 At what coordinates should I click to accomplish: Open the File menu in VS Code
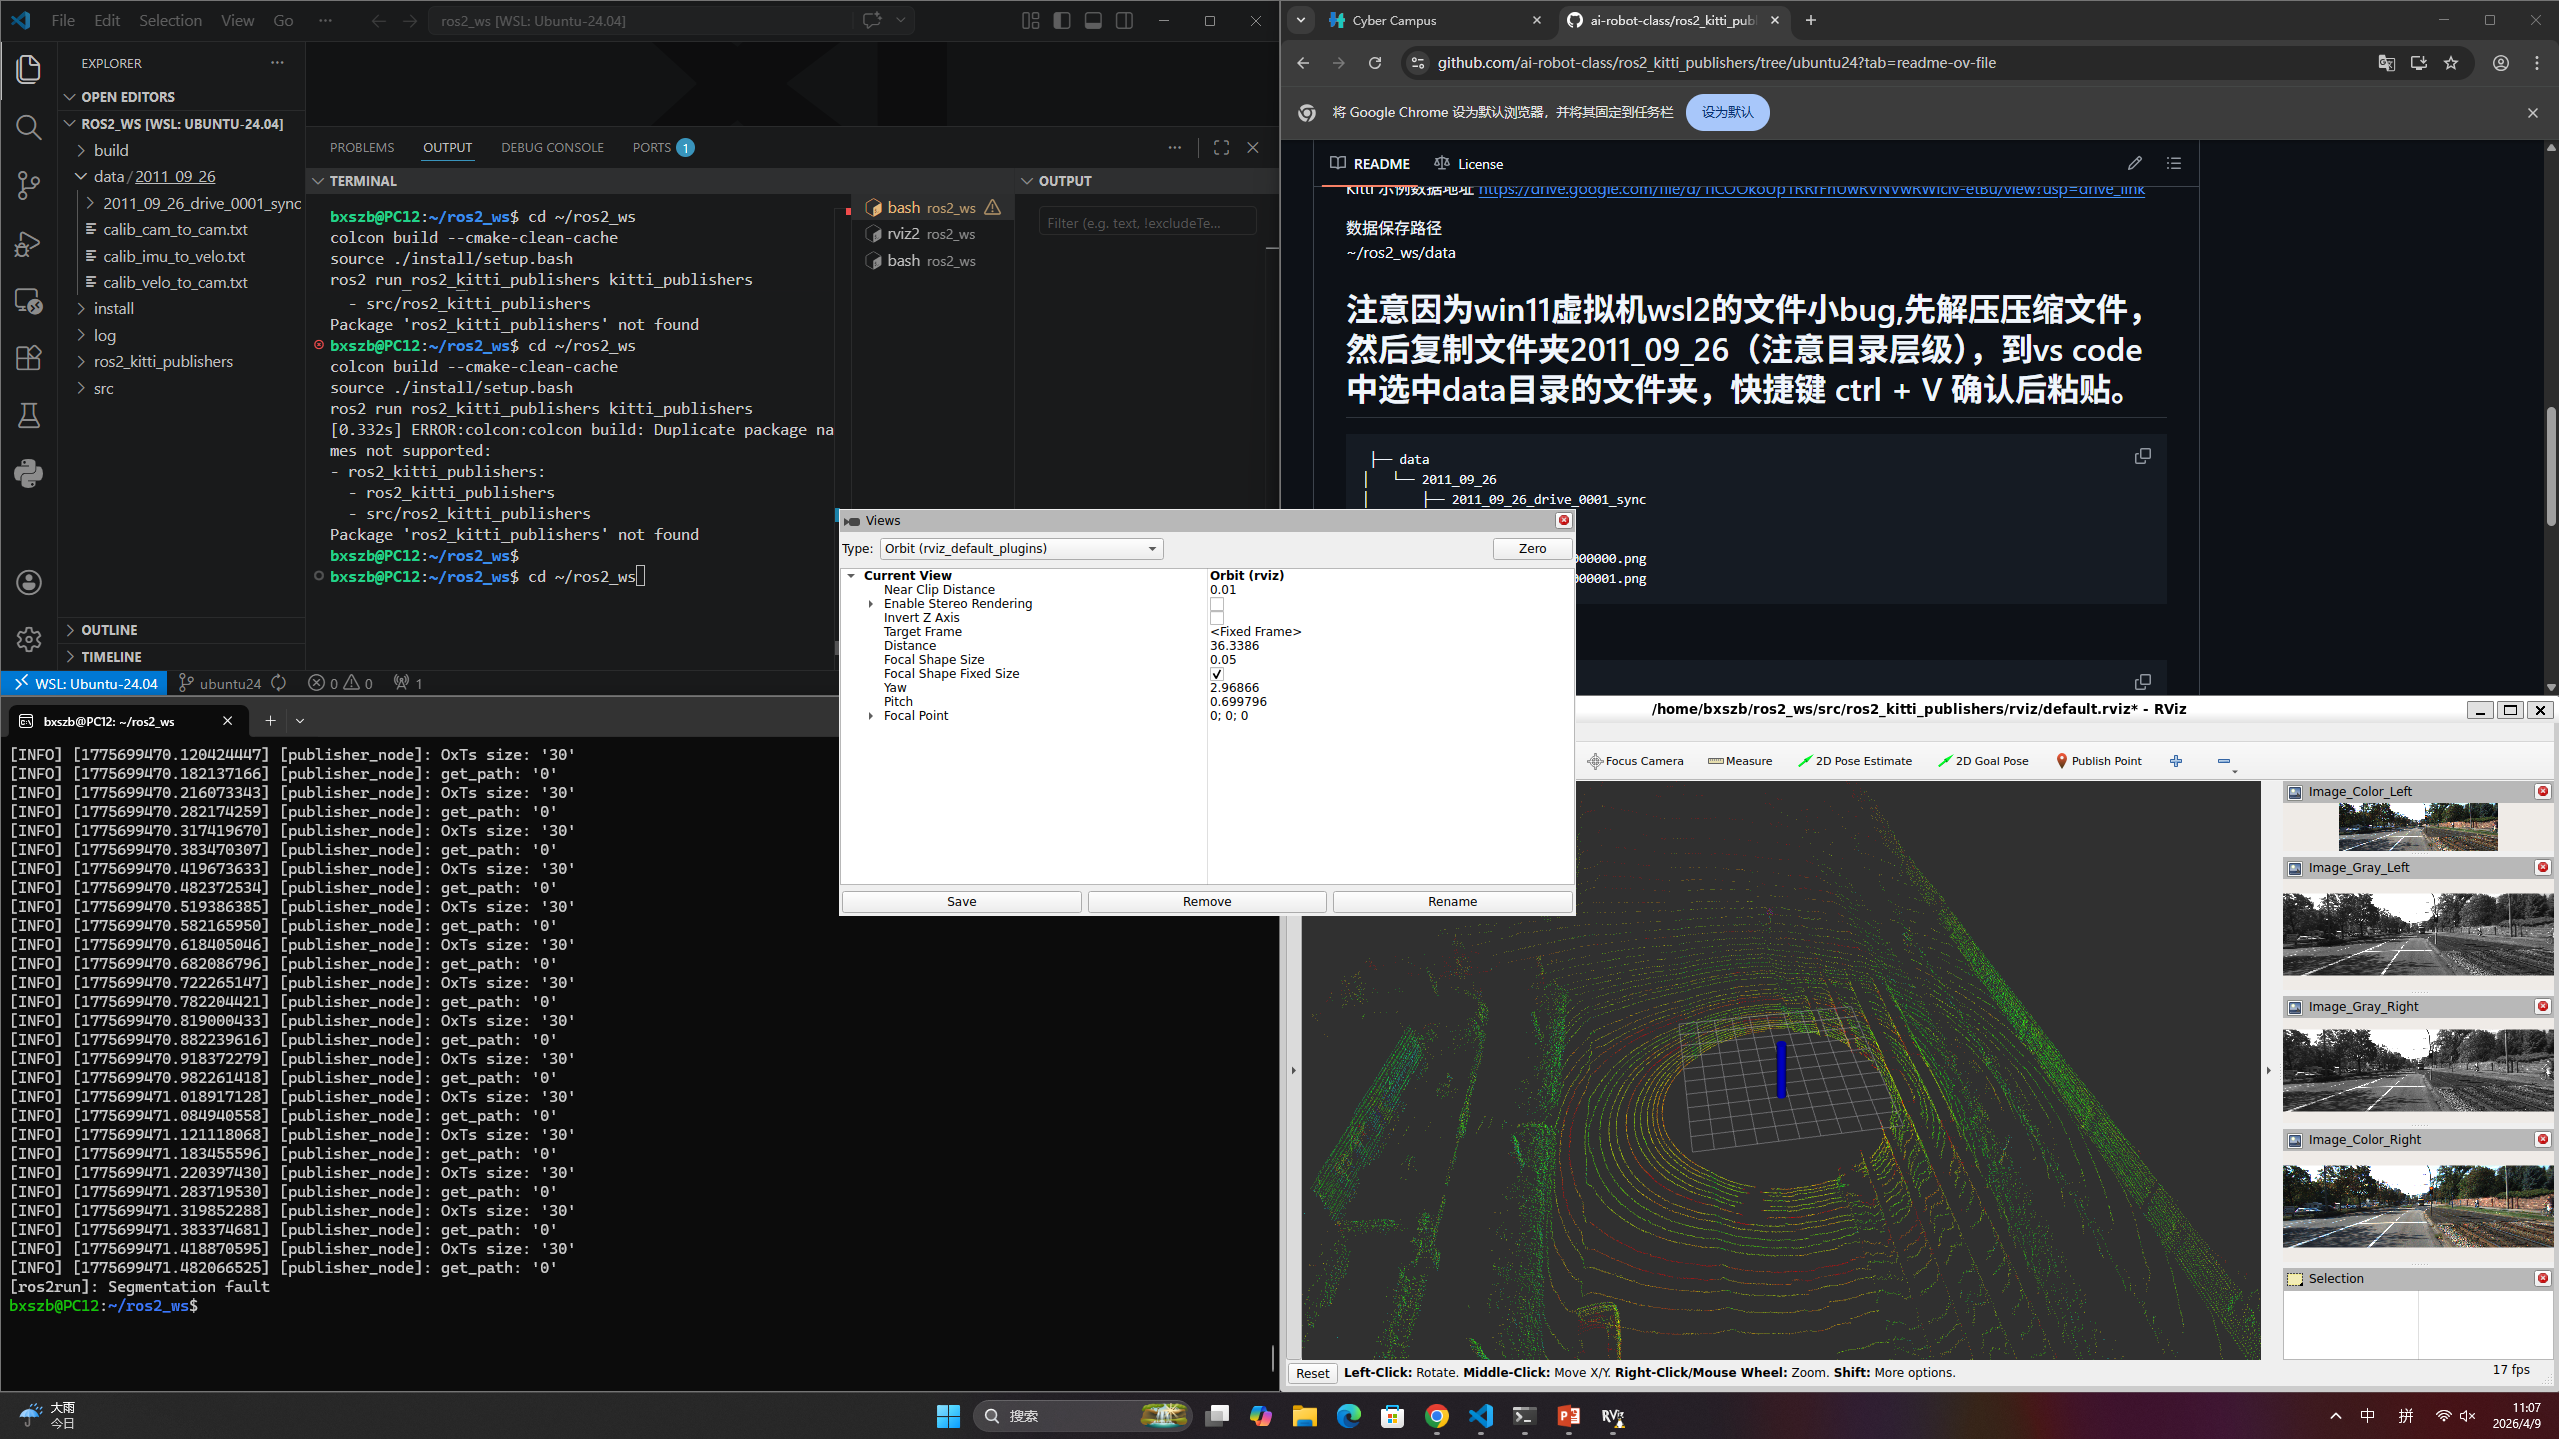62,20
